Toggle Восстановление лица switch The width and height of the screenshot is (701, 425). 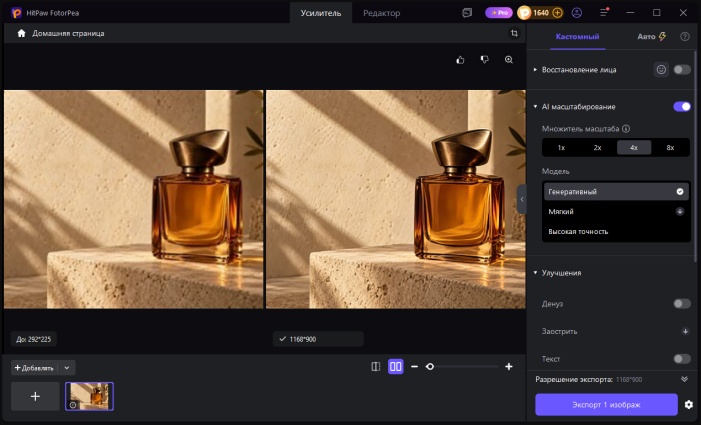[682, 70]
